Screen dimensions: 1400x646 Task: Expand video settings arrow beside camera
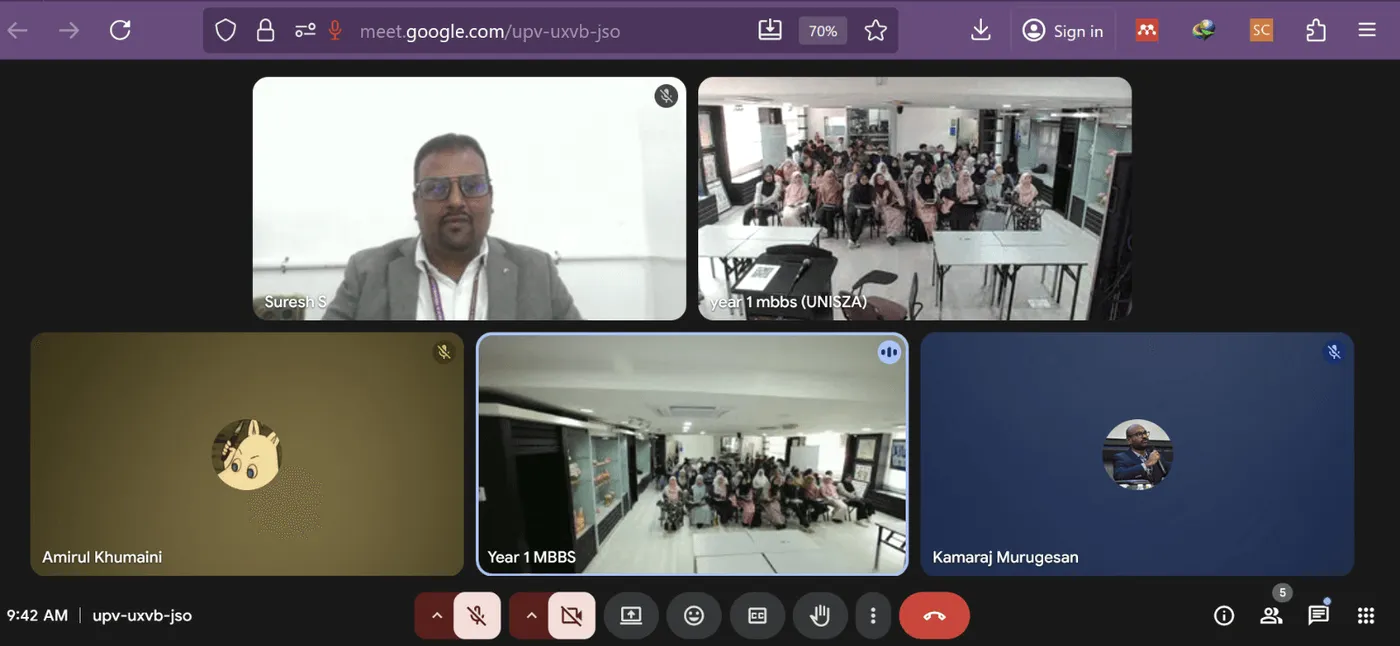click(531, 616)
